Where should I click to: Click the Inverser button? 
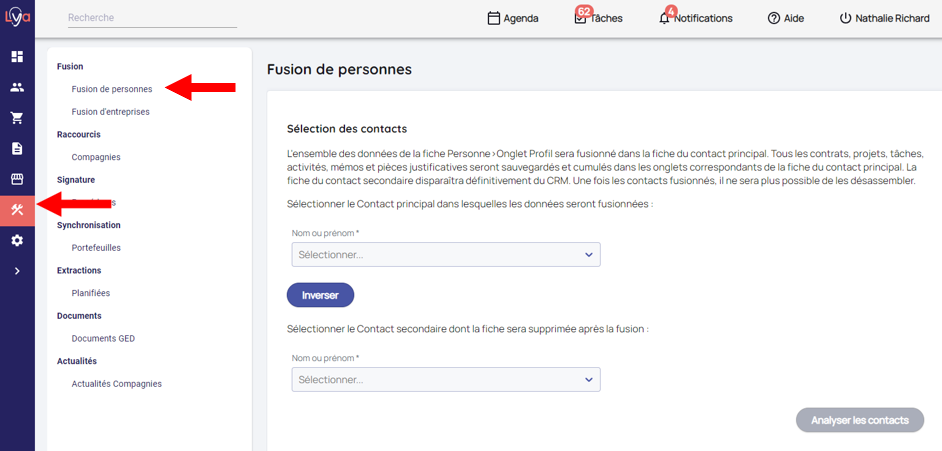click(x=320, y=296)
